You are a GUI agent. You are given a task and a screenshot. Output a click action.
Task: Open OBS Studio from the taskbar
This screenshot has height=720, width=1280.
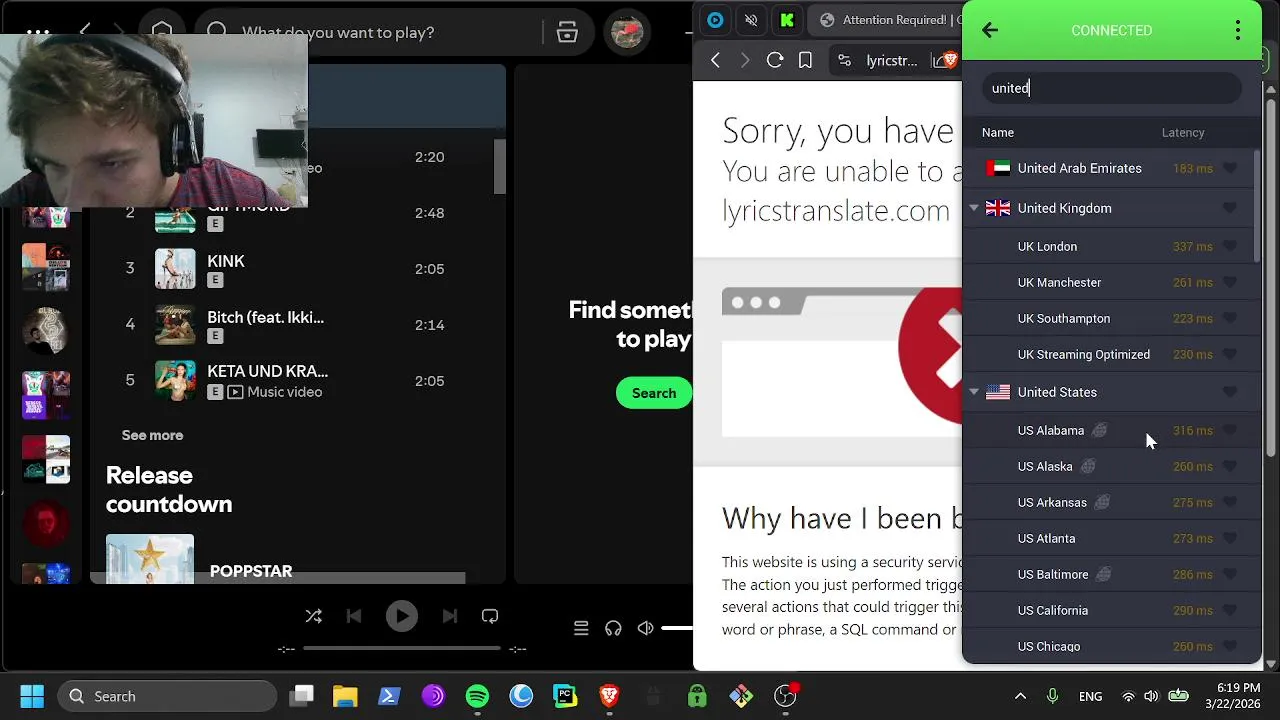coord(785,696)
